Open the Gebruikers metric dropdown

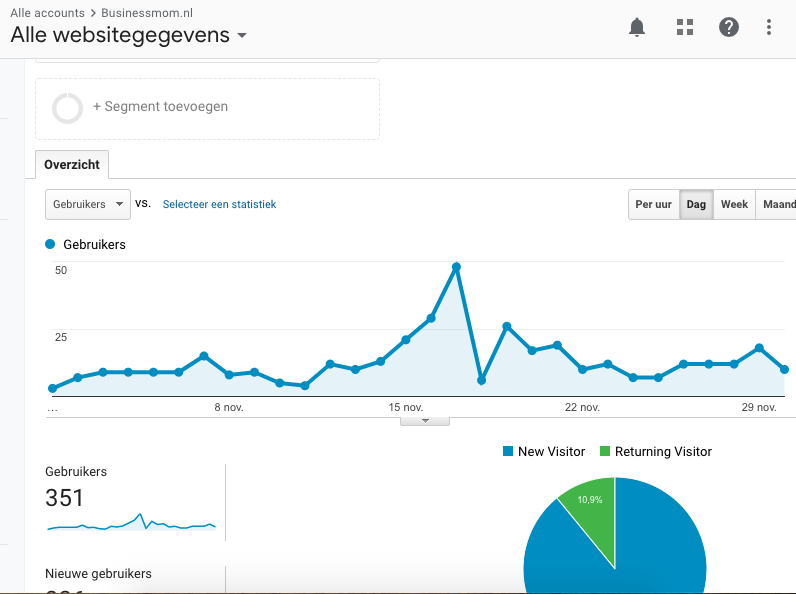point(88,204)
